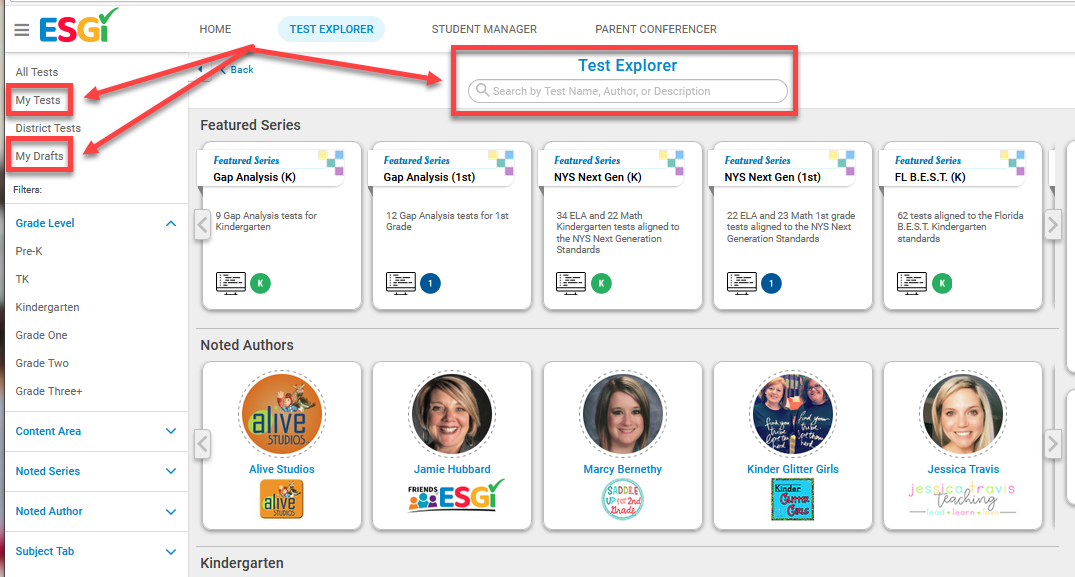Click the test search input field

[x=627, y=91]
